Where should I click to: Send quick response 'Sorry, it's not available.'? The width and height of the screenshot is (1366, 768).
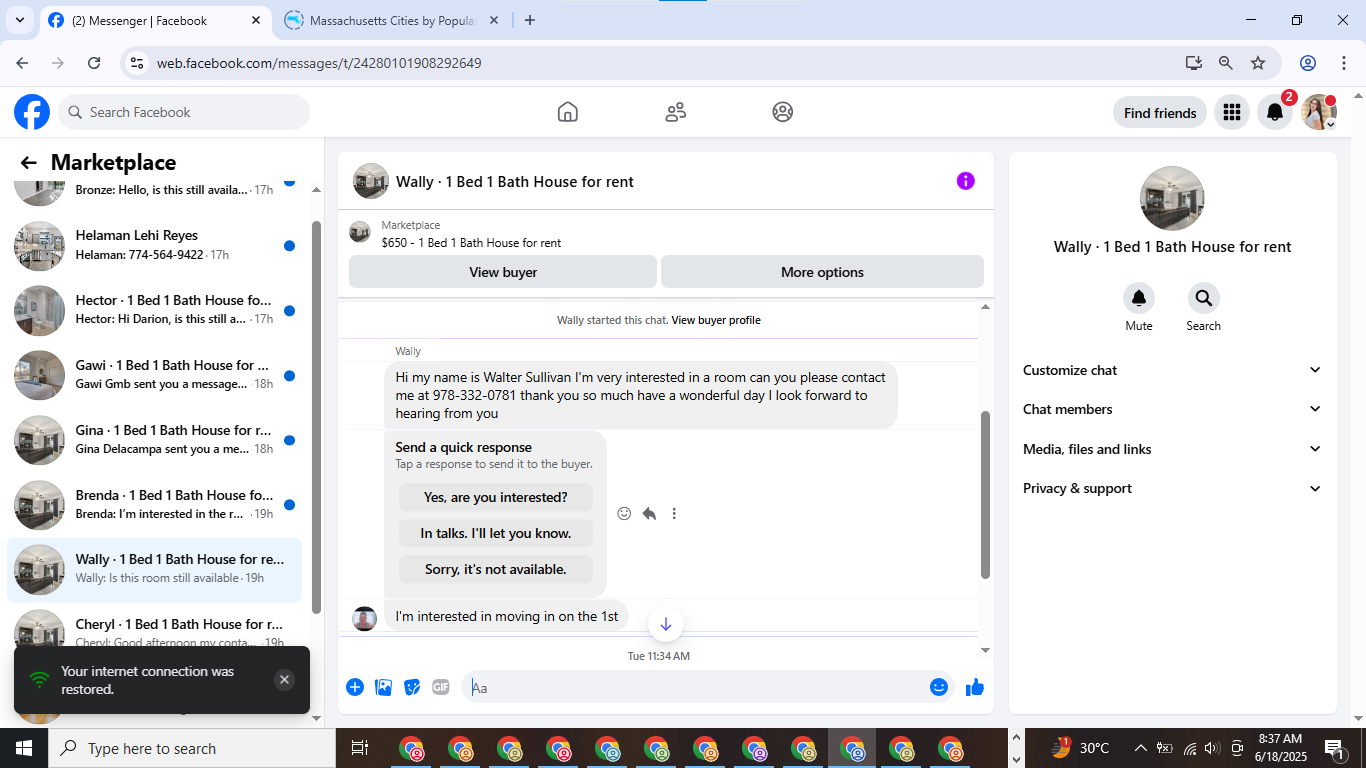[495, 569]
